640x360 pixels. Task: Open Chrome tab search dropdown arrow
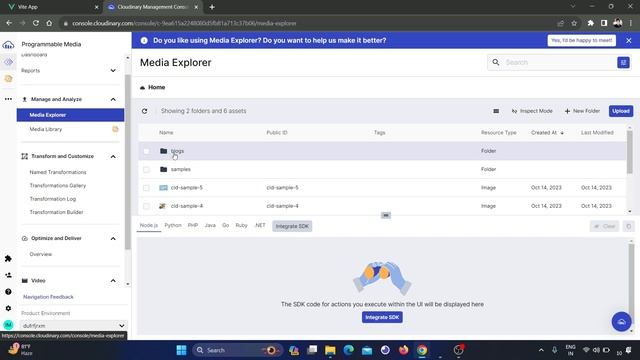(x=573, y=7)
